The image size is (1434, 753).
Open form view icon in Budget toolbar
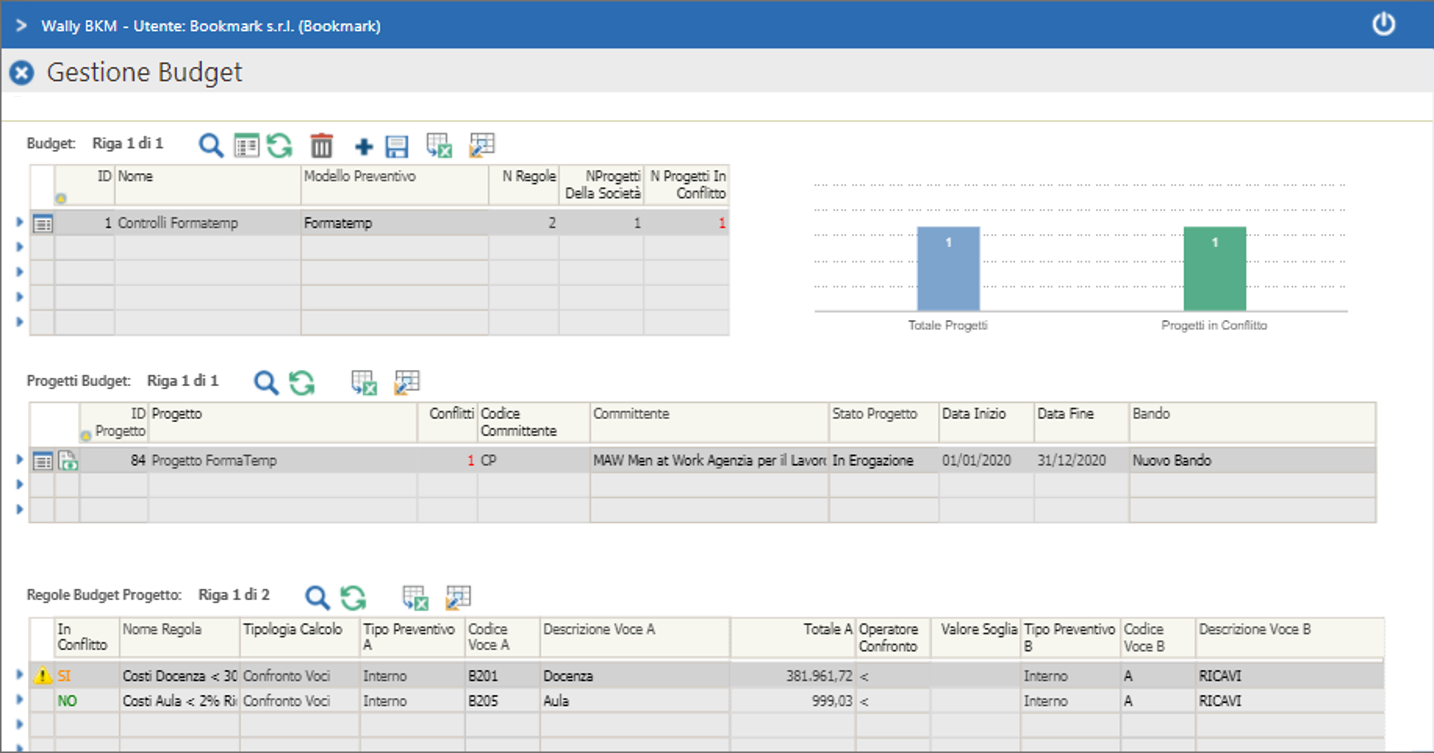(x=246, y=146)
